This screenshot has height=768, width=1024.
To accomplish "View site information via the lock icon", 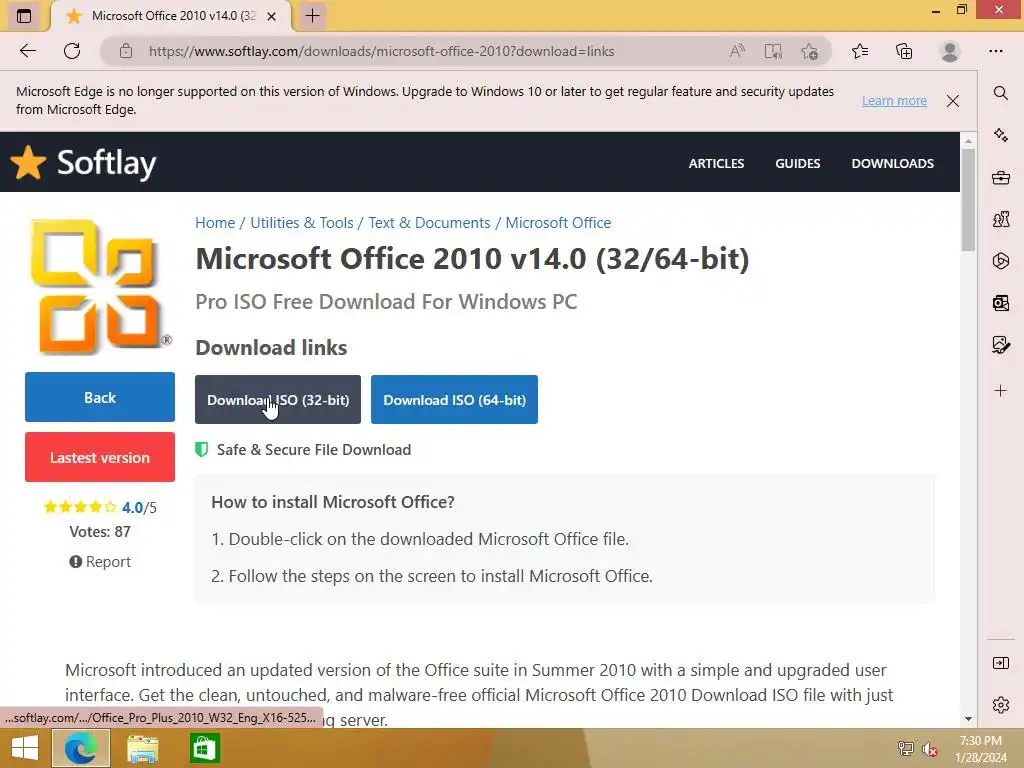I will coord(126,51).
